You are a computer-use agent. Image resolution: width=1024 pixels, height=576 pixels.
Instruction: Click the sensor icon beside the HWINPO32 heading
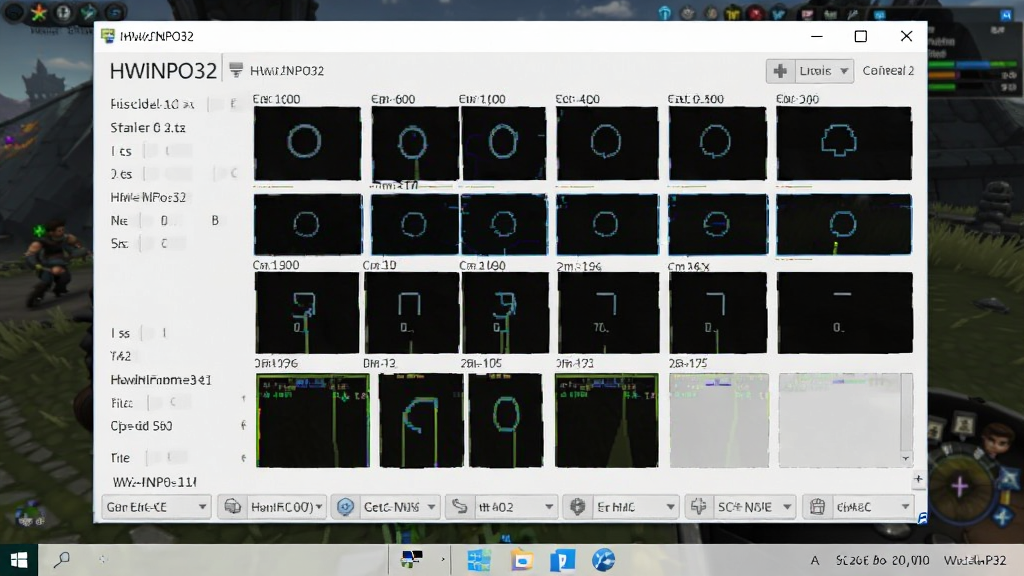point(236,70)
